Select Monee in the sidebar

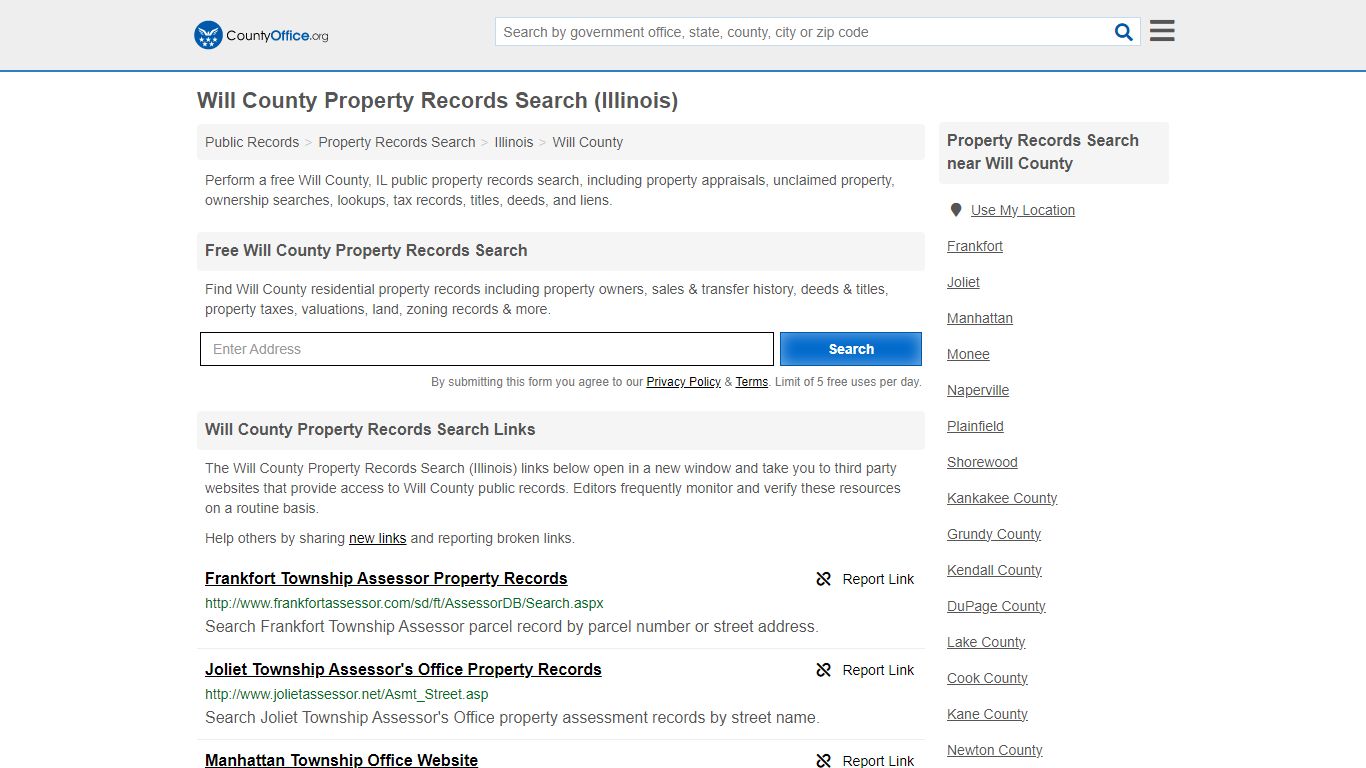point(968,354)
